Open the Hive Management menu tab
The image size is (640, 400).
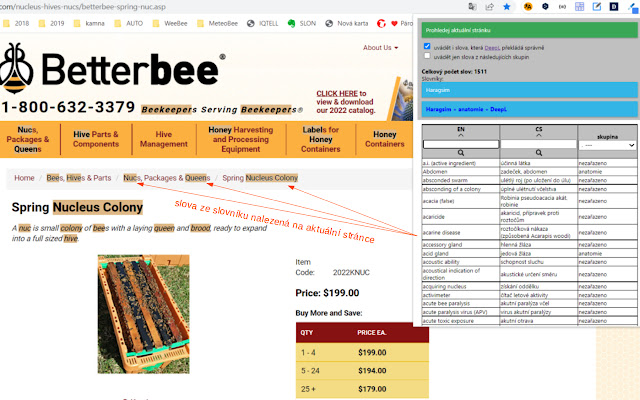click(x=163, y=139)
